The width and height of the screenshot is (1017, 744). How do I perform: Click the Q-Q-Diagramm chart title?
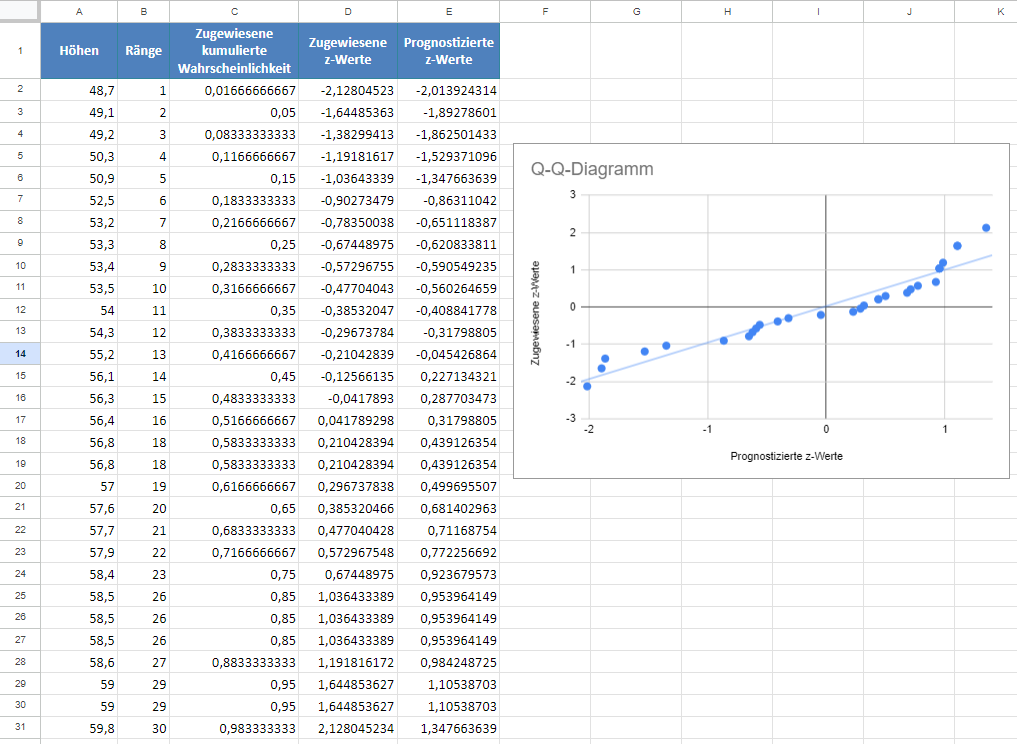tap(592, 169)
